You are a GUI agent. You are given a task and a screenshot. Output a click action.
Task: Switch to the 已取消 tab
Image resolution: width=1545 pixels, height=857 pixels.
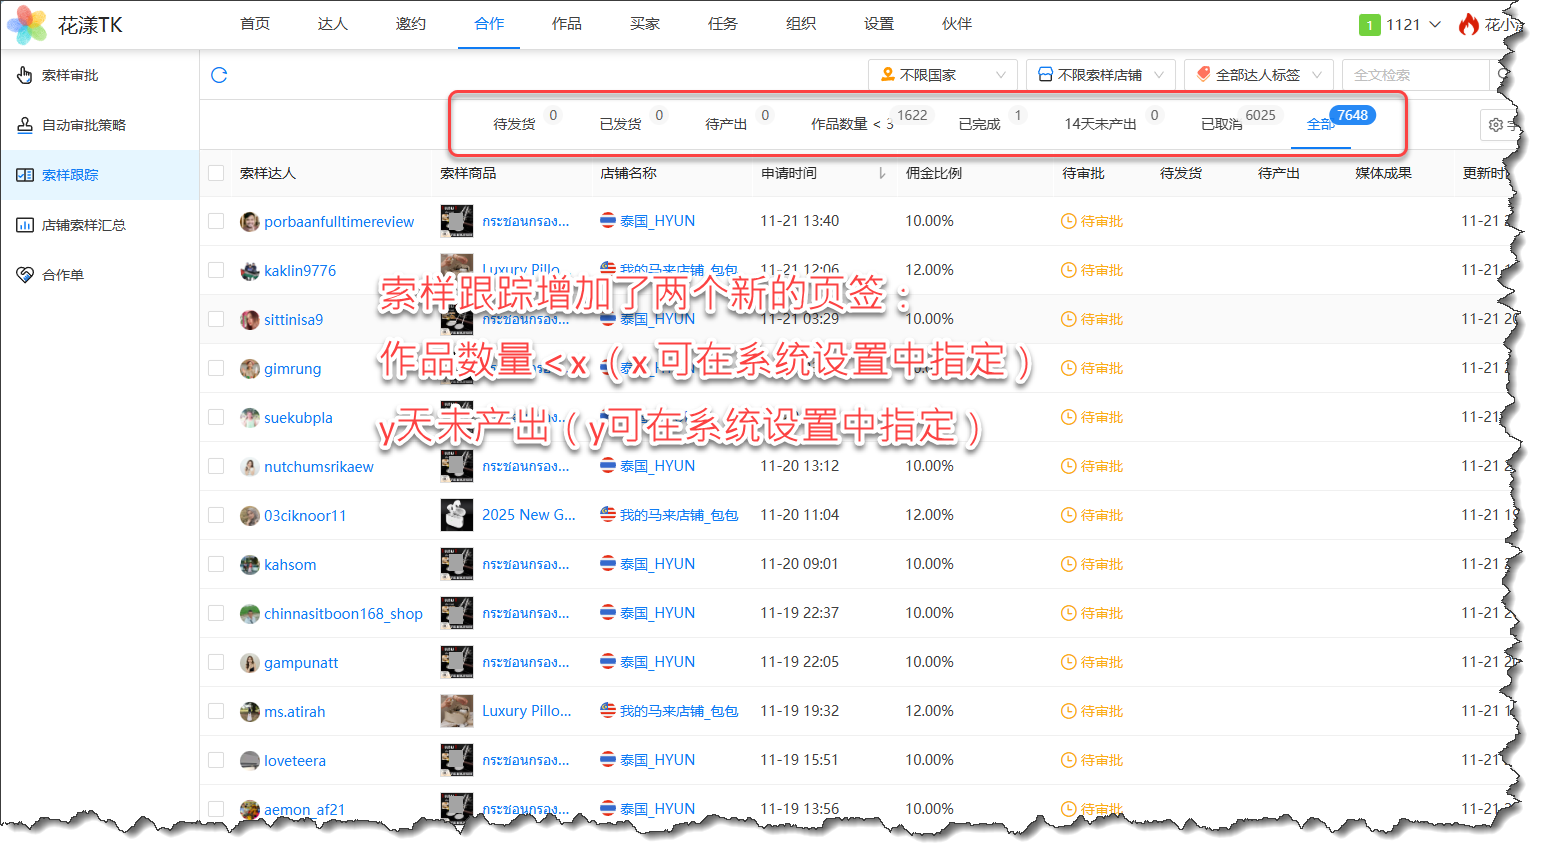click(1221, 124)
